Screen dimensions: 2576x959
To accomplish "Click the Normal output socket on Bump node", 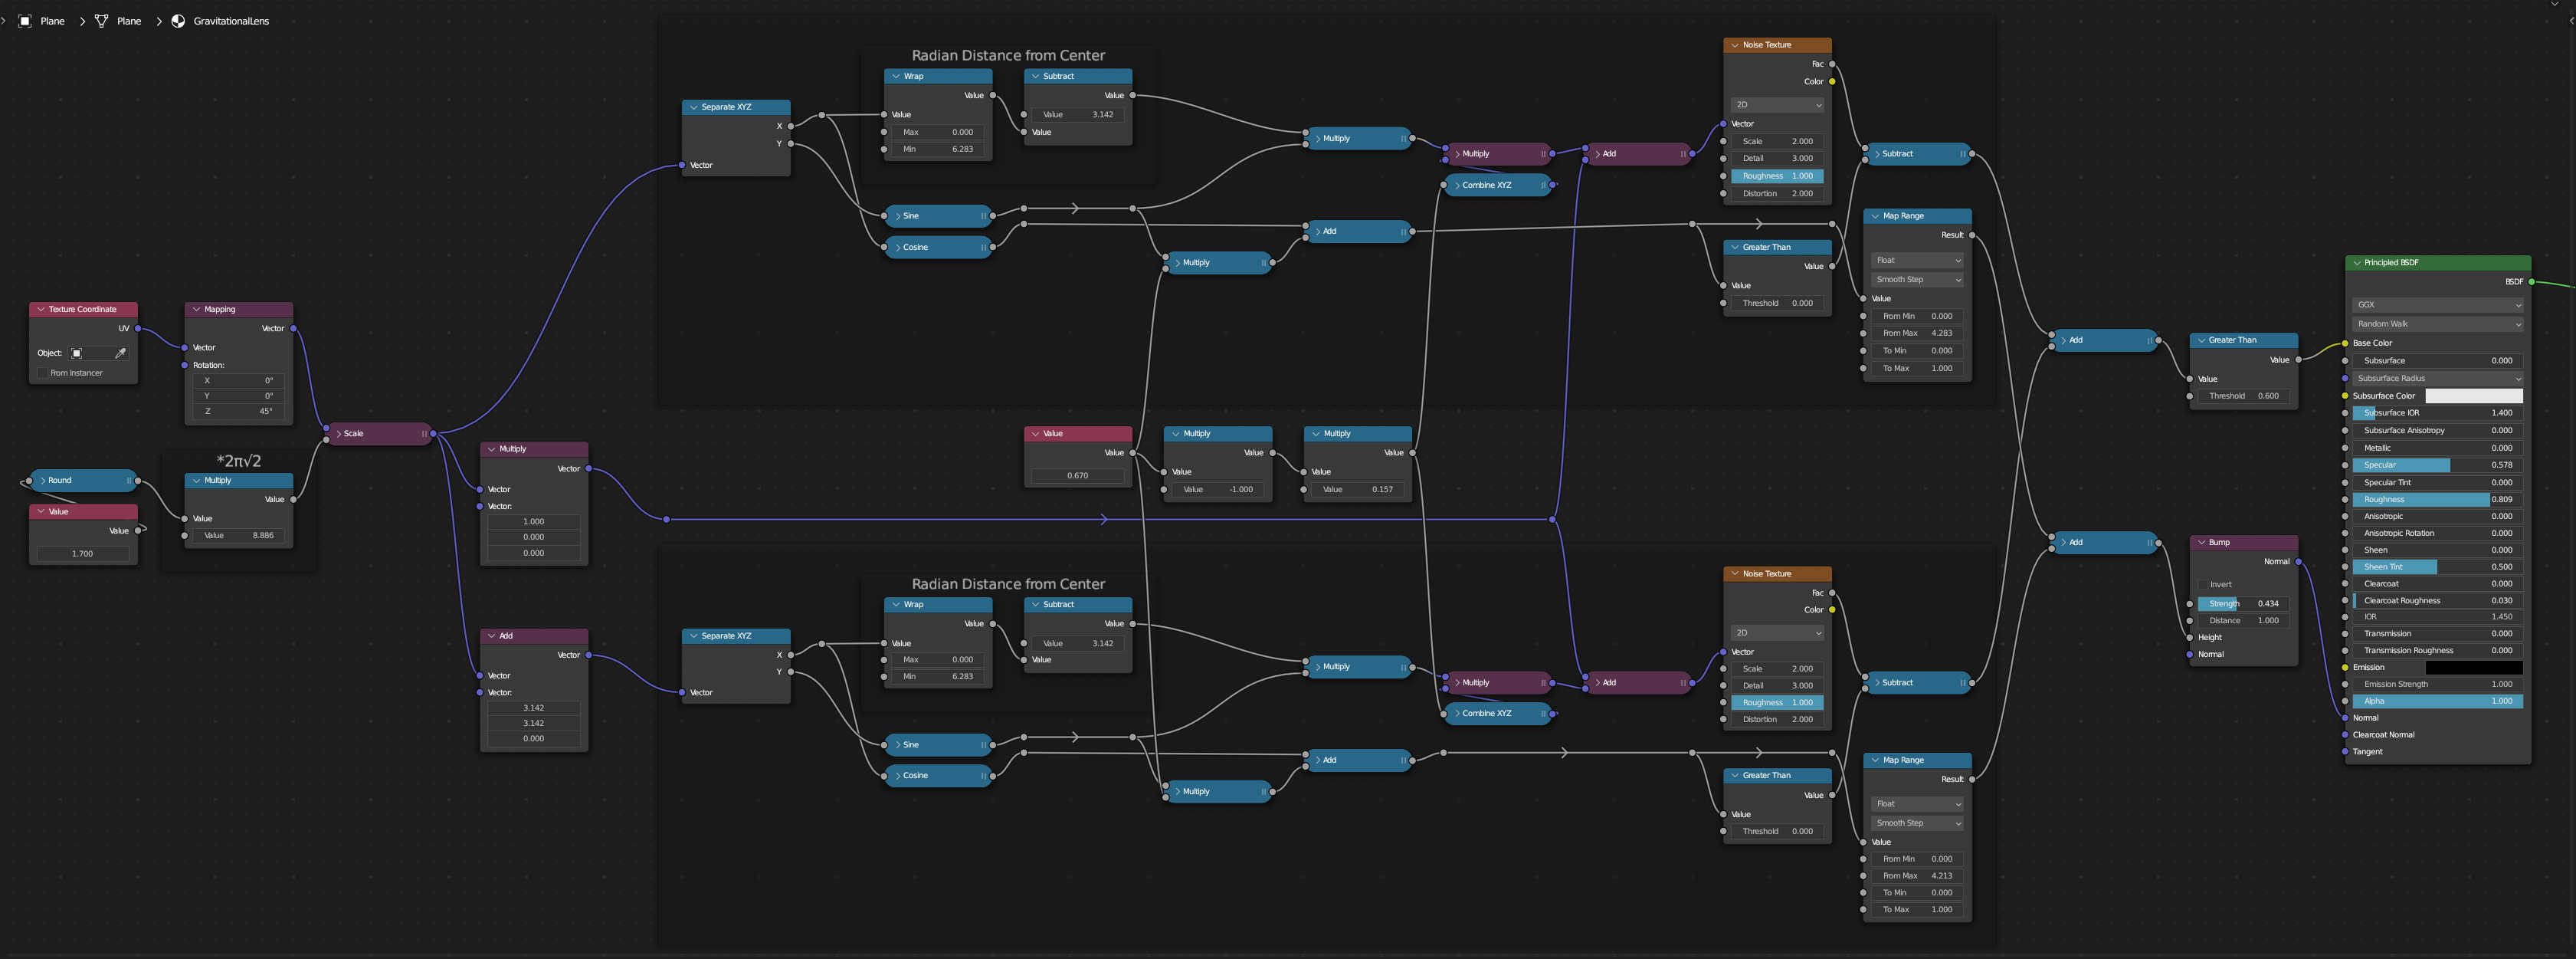I will point(2298,562).
